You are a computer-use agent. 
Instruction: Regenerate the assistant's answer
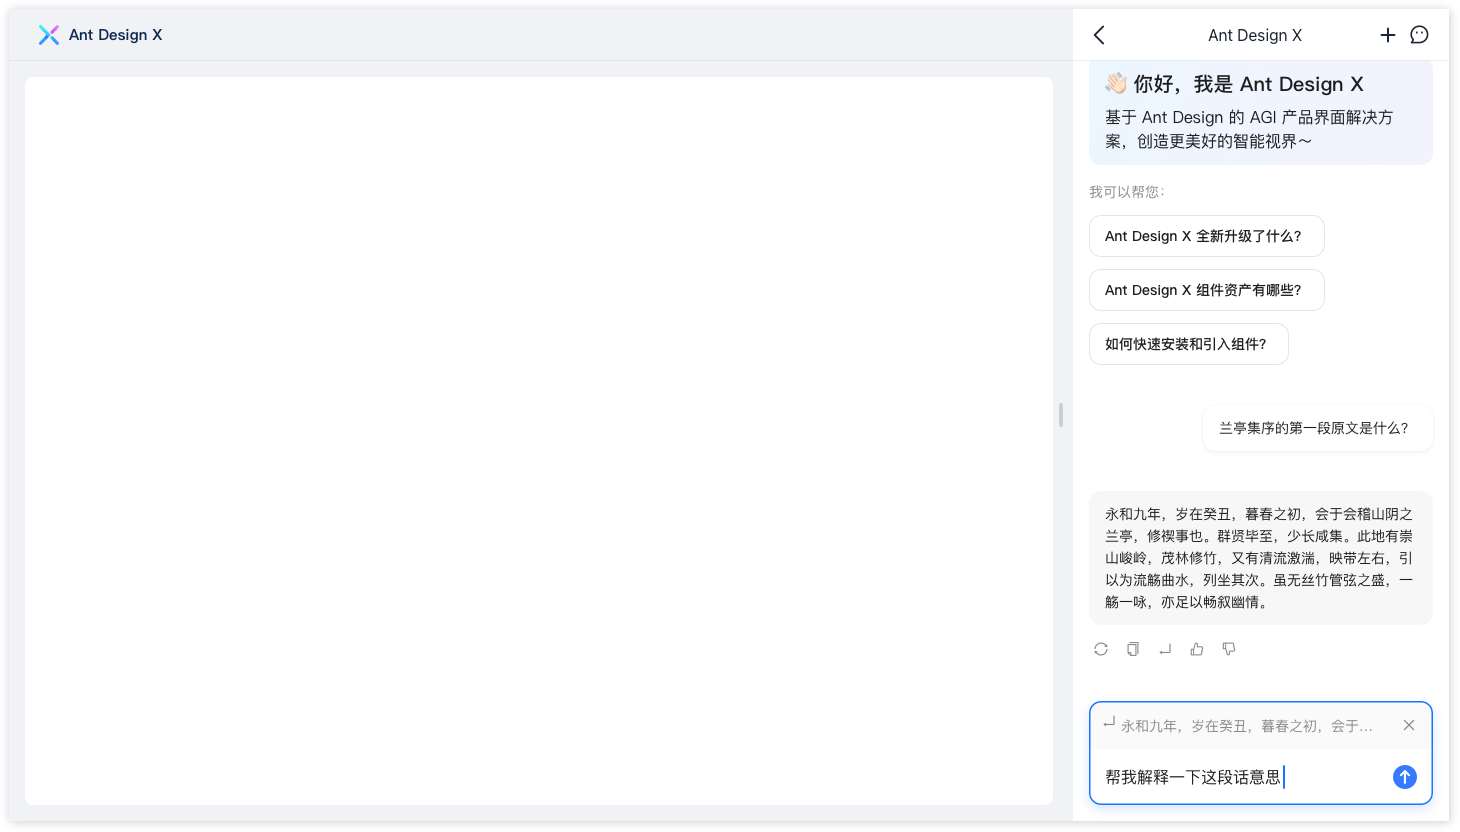tap(1101, 649)
